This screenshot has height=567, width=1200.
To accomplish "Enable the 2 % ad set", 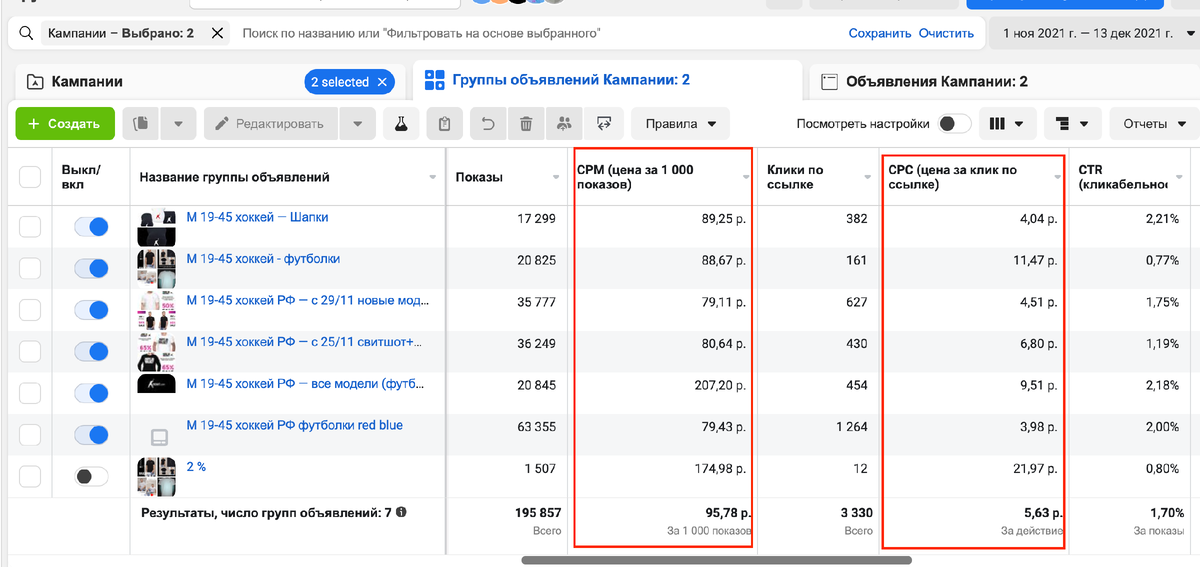I will 91,477.
